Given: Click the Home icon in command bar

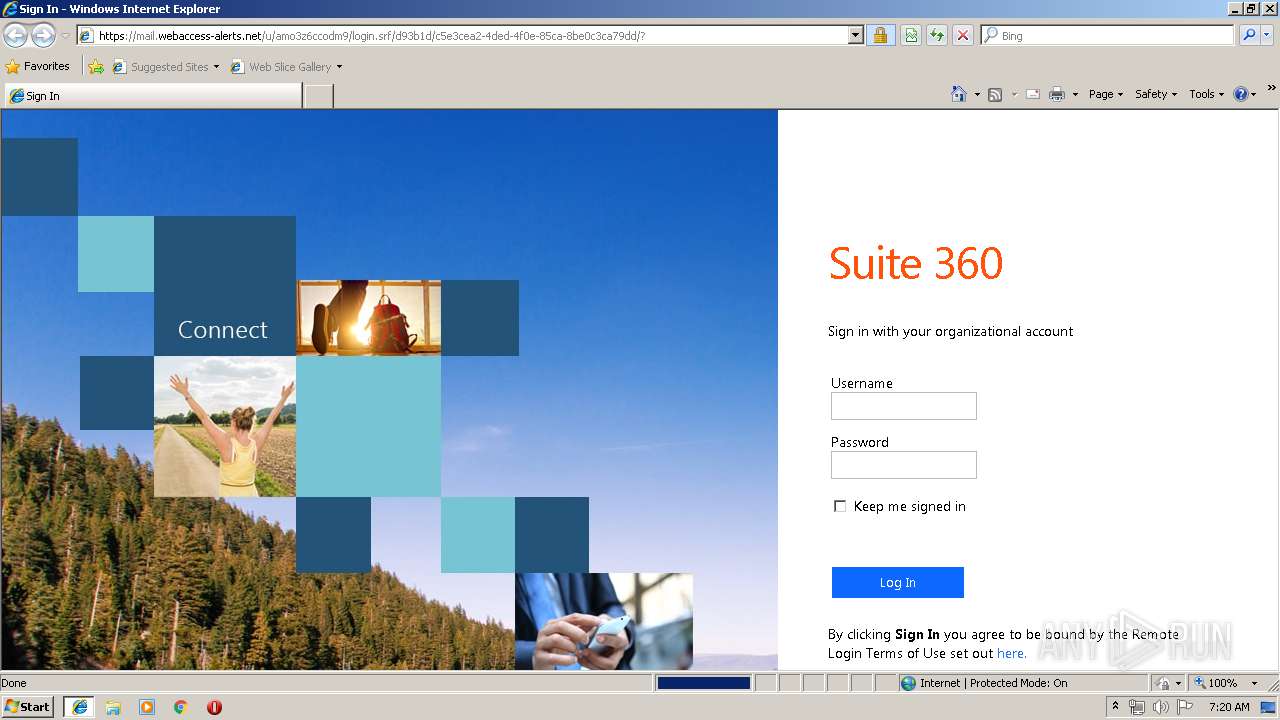Looking at the screenshot, I should [958, 94].
